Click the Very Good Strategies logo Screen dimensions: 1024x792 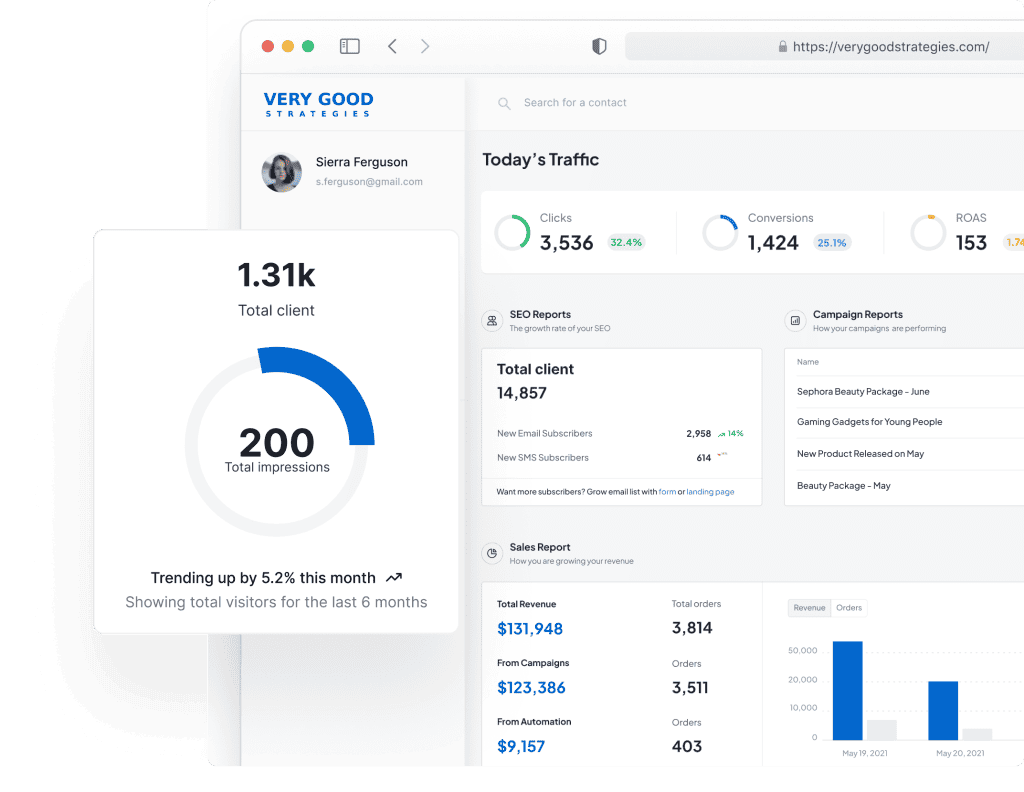coord(318,103)
